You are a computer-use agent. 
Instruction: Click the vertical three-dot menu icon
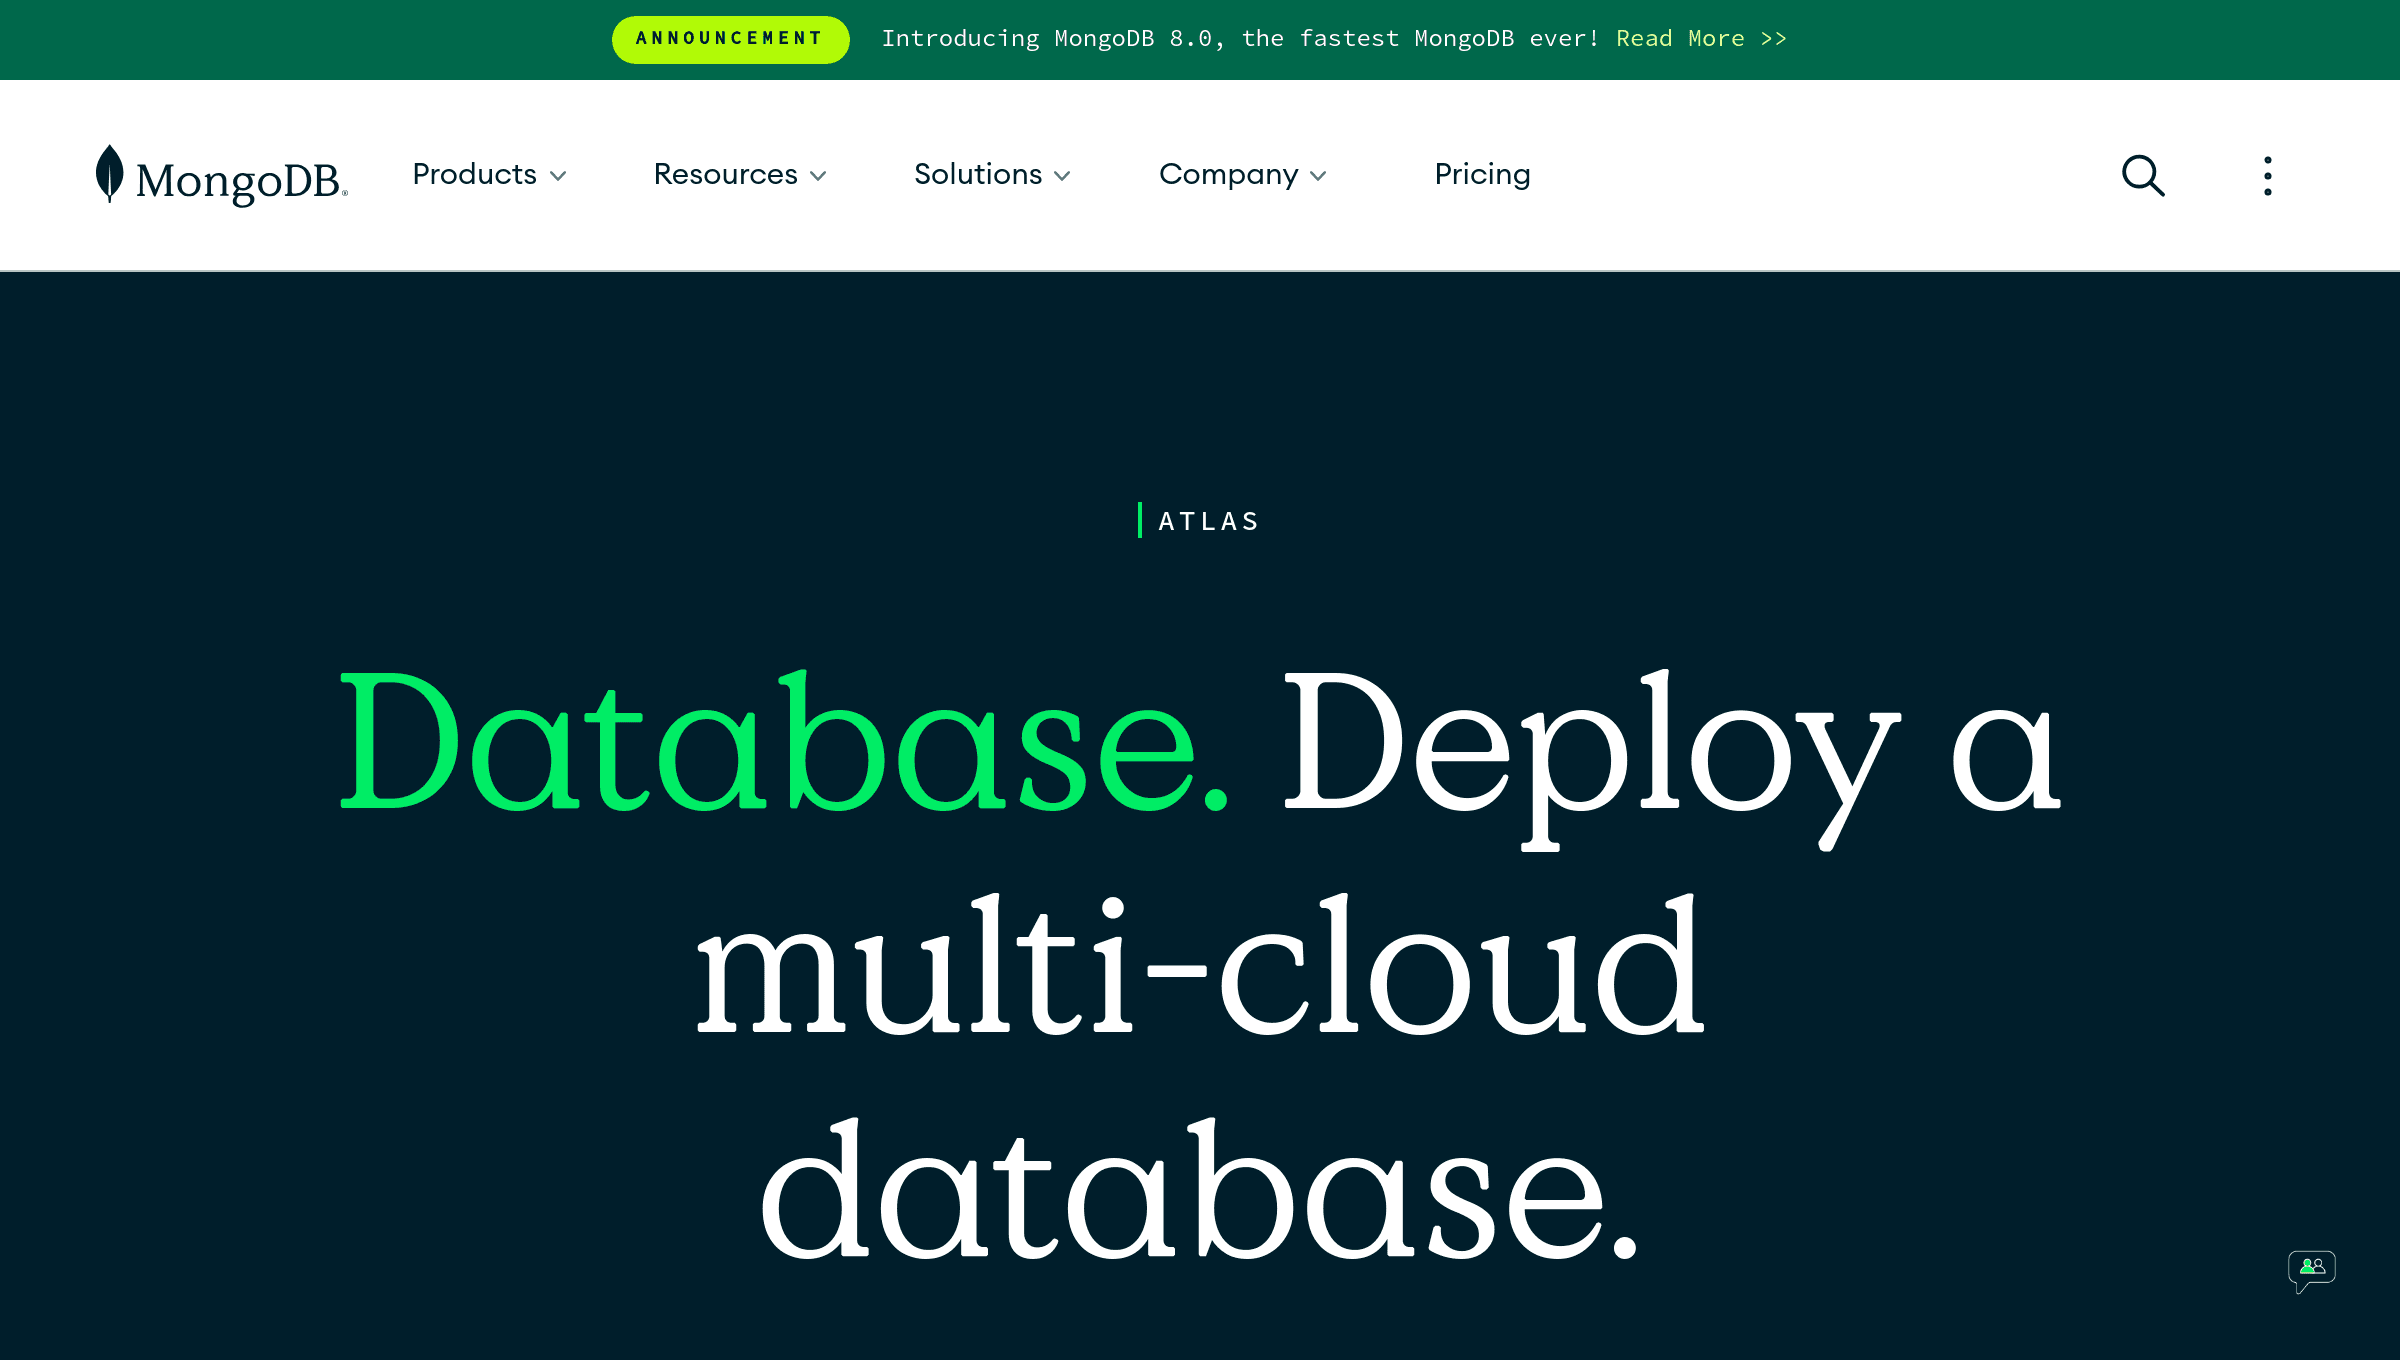(x=2267, y=175)
